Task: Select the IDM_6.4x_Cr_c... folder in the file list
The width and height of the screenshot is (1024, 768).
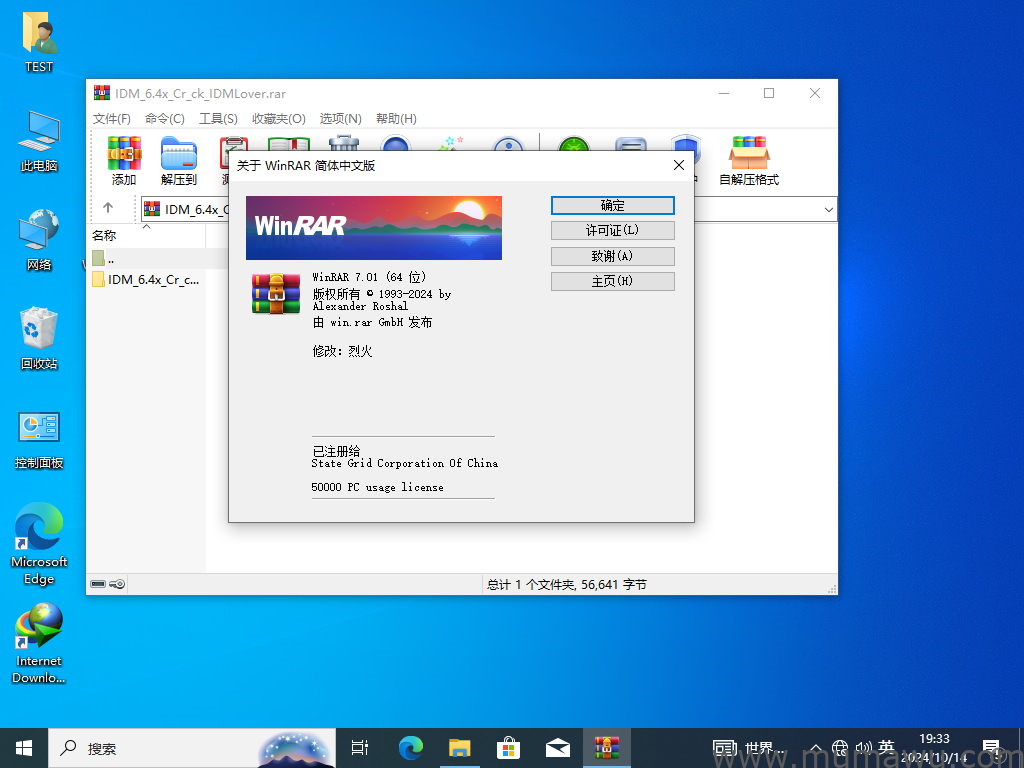Action: [152, 280]
